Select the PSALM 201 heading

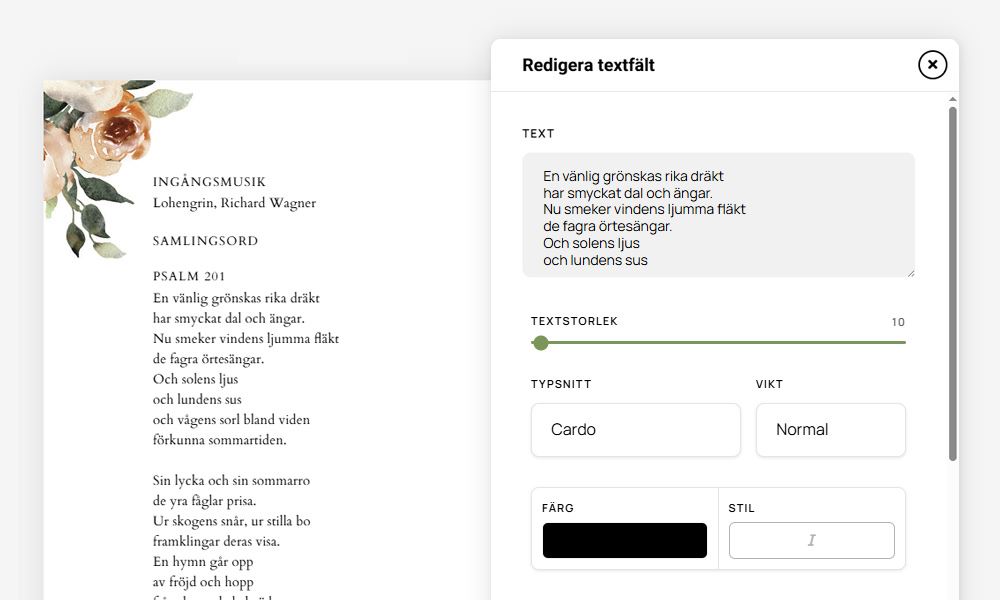tap(189, 276)
